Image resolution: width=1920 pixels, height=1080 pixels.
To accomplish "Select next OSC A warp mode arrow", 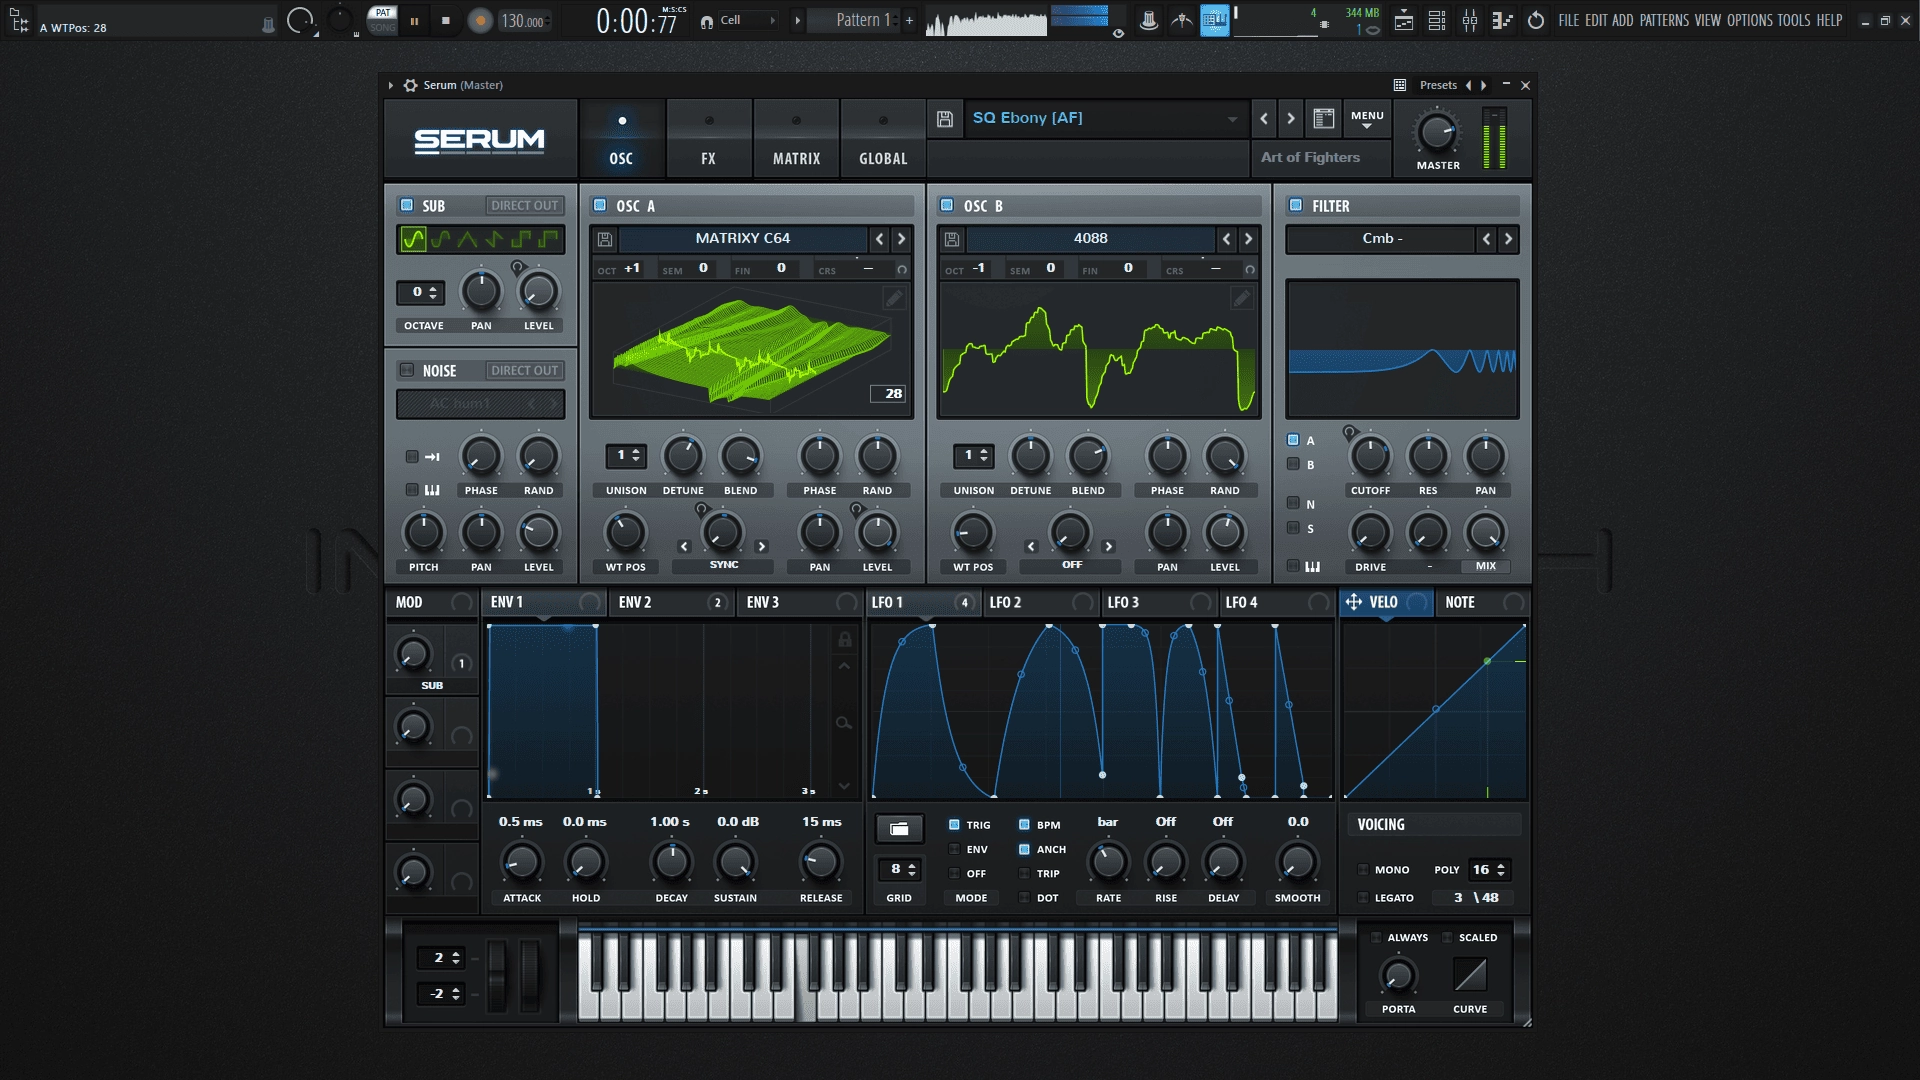I will [761, 547].
